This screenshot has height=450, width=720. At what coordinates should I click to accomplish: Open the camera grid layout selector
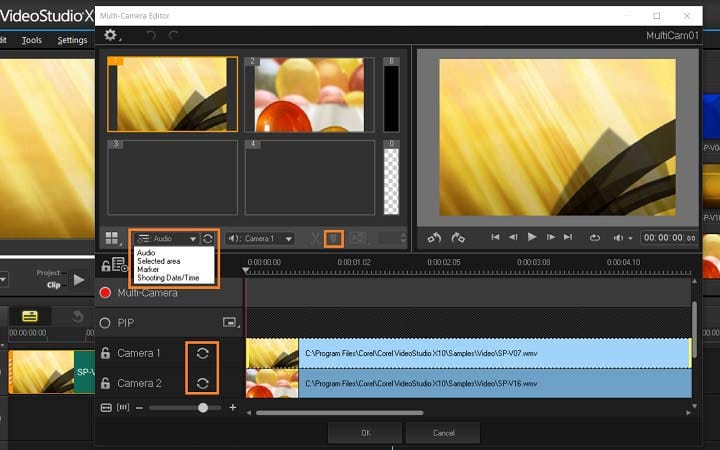pos(112,238)
